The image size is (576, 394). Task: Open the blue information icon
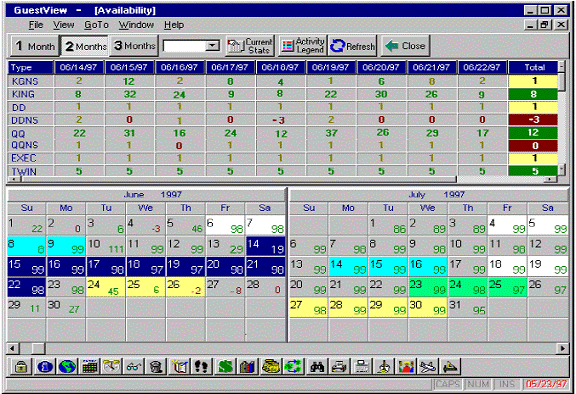click(x=44, y=366)
